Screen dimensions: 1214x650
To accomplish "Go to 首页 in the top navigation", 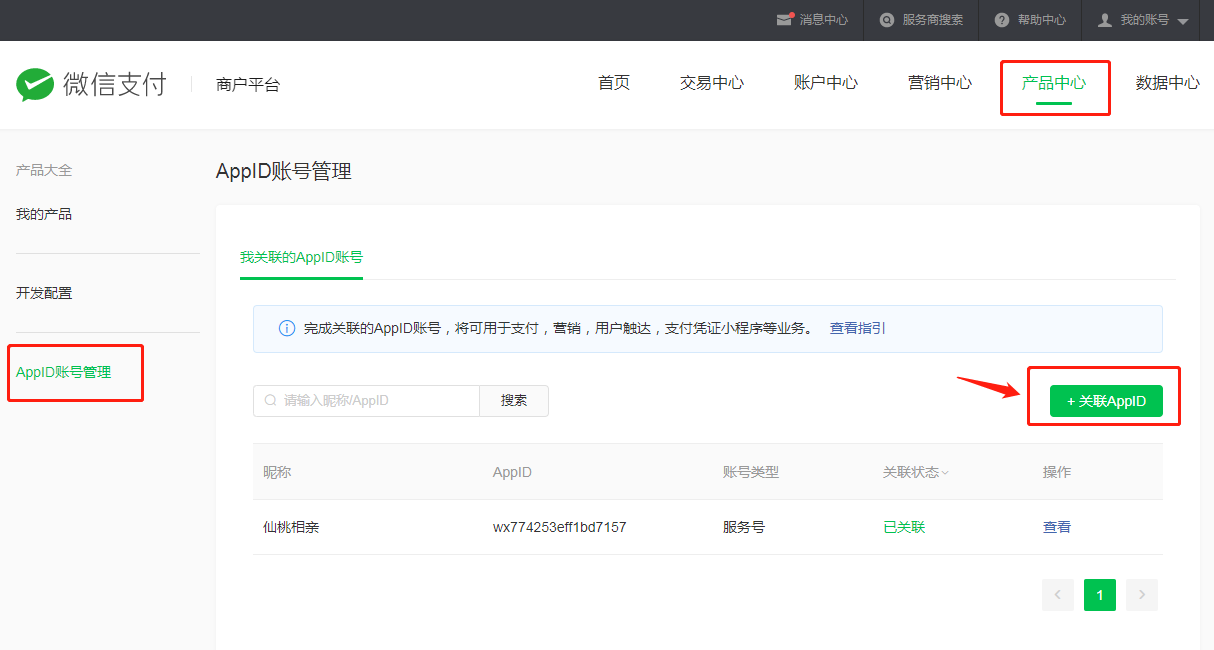I will click(614, 83).
